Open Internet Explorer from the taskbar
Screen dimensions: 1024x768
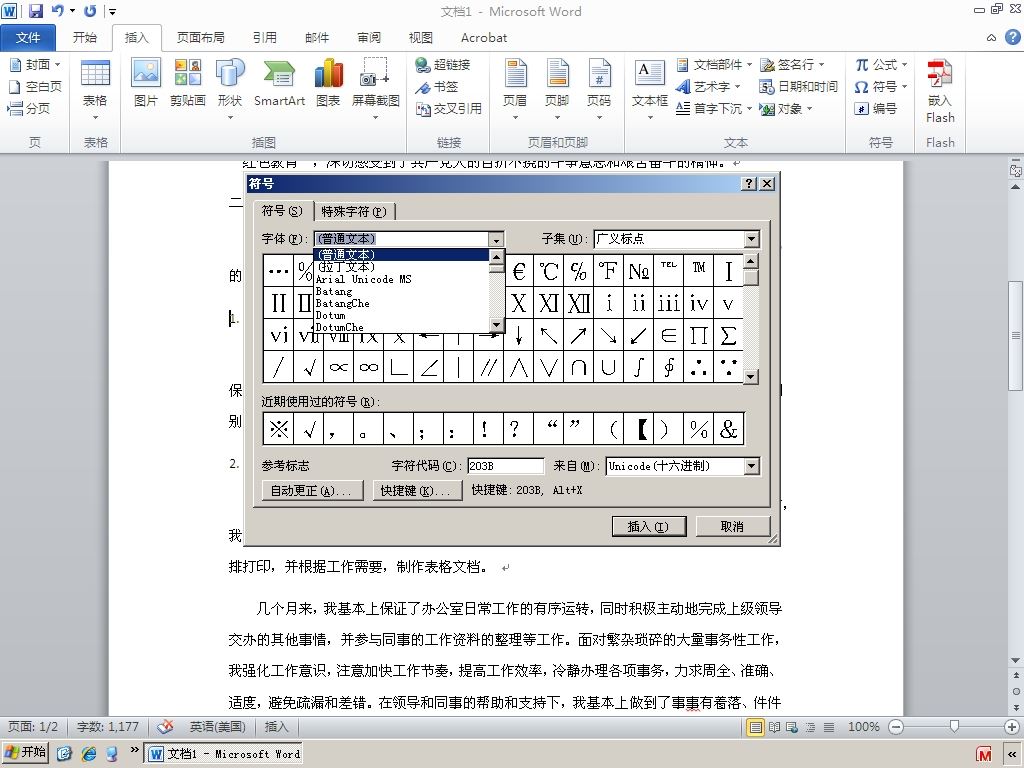click(88, 754)
